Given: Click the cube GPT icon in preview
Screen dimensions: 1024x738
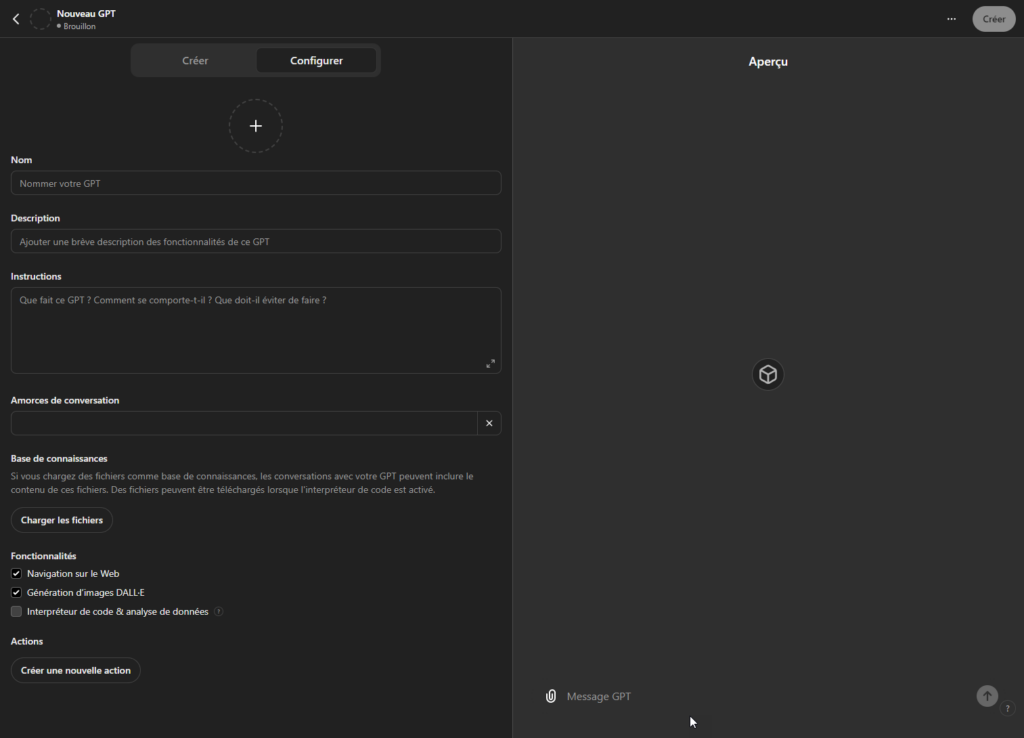Looking at the screenshot, I should [x=768, y=374].
